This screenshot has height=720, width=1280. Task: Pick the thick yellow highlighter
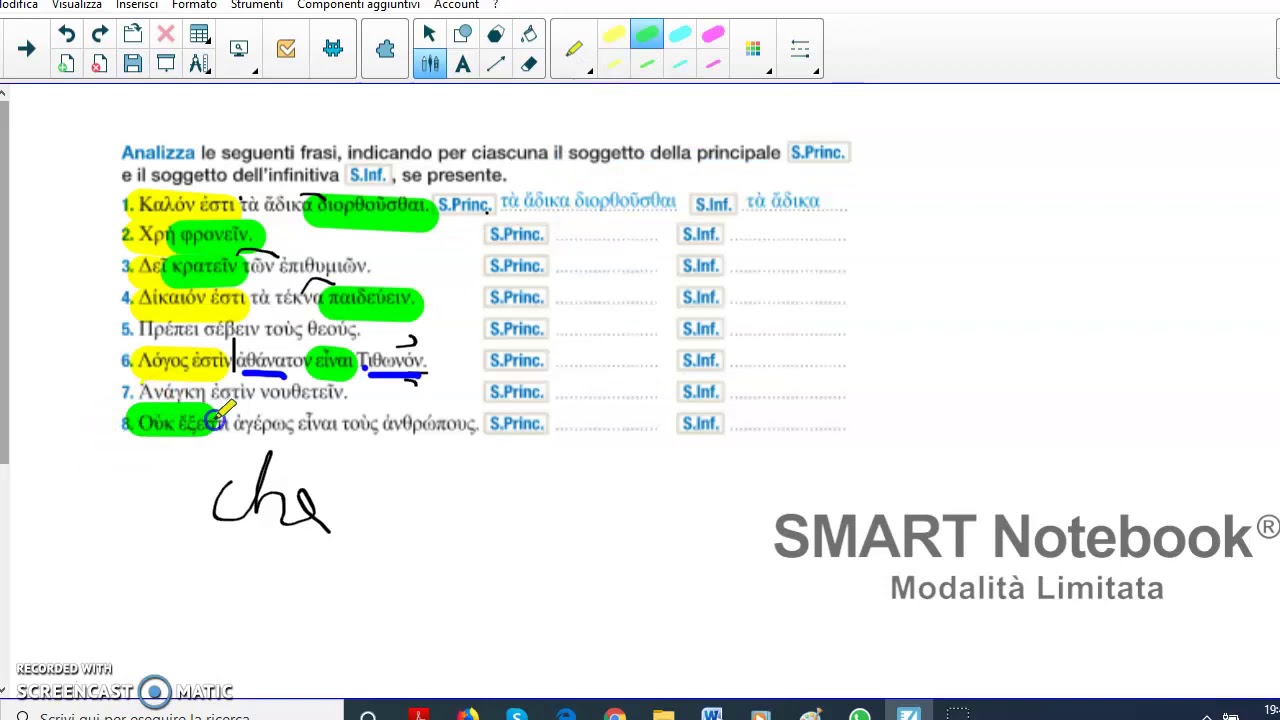click(x=614, y=36)
